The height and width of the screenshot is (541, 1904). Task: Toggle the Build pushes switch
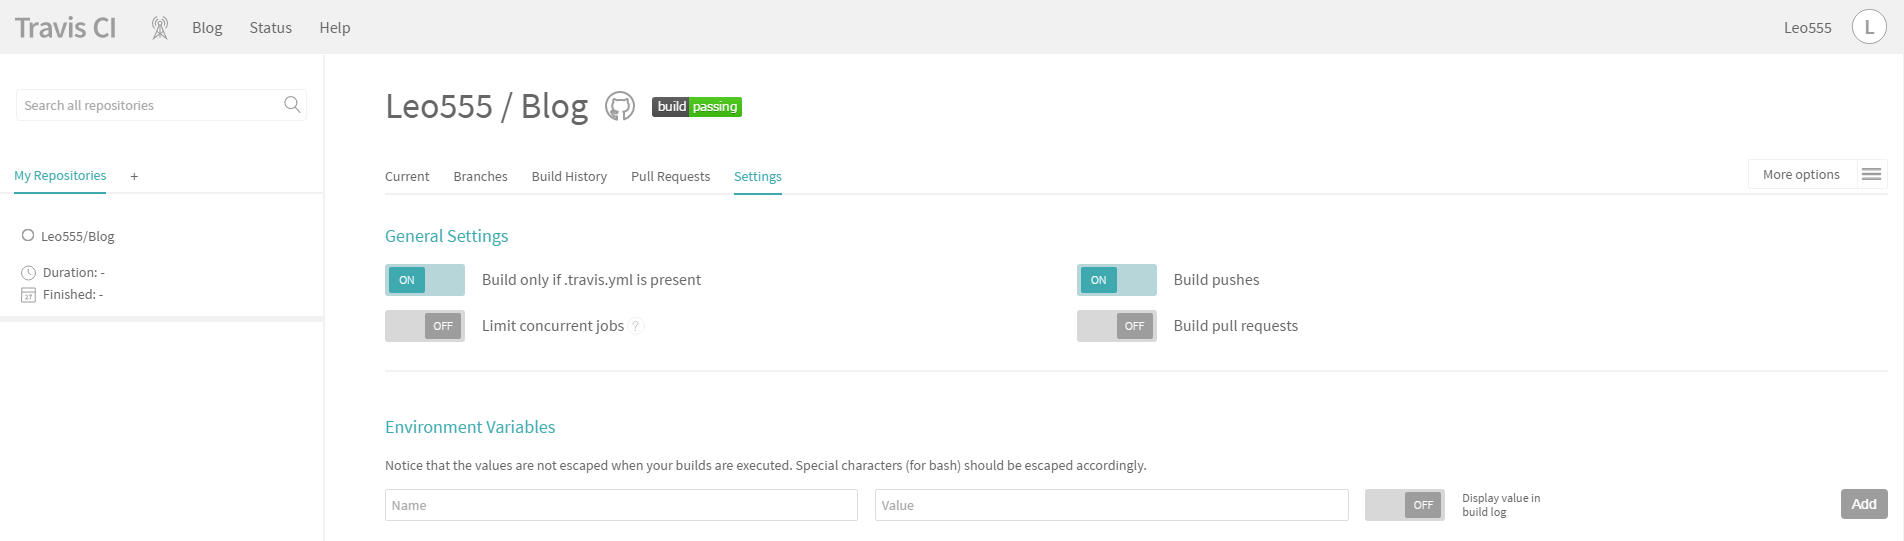tap(1117, 280)
